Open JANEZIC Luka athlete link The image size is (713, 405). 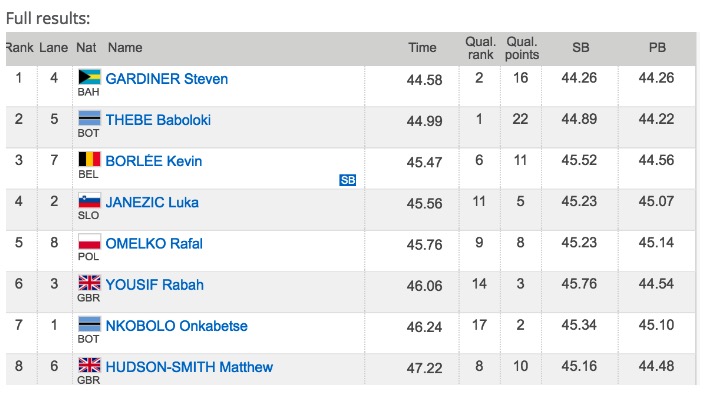[152, 202]
